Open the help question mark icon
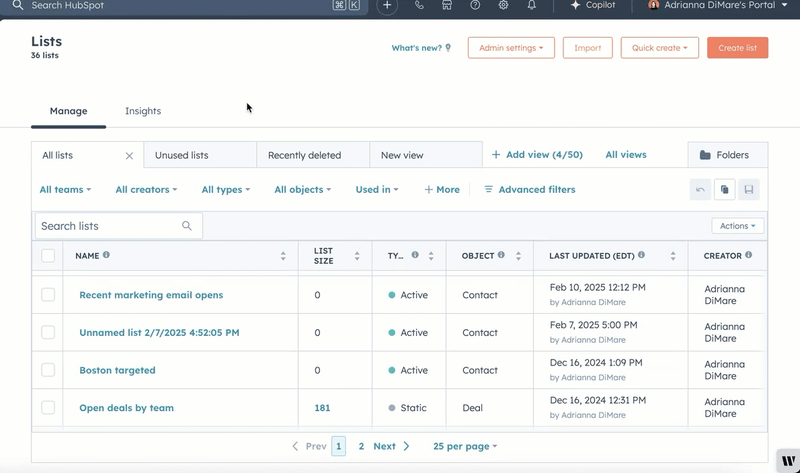800x473 pixels. pyautogui.click(x=475, y=6)
